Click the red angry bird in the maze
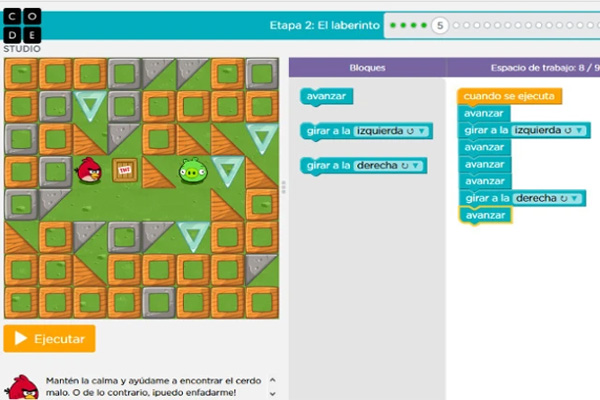Screen dimensions: 600x400 (89, 170)
